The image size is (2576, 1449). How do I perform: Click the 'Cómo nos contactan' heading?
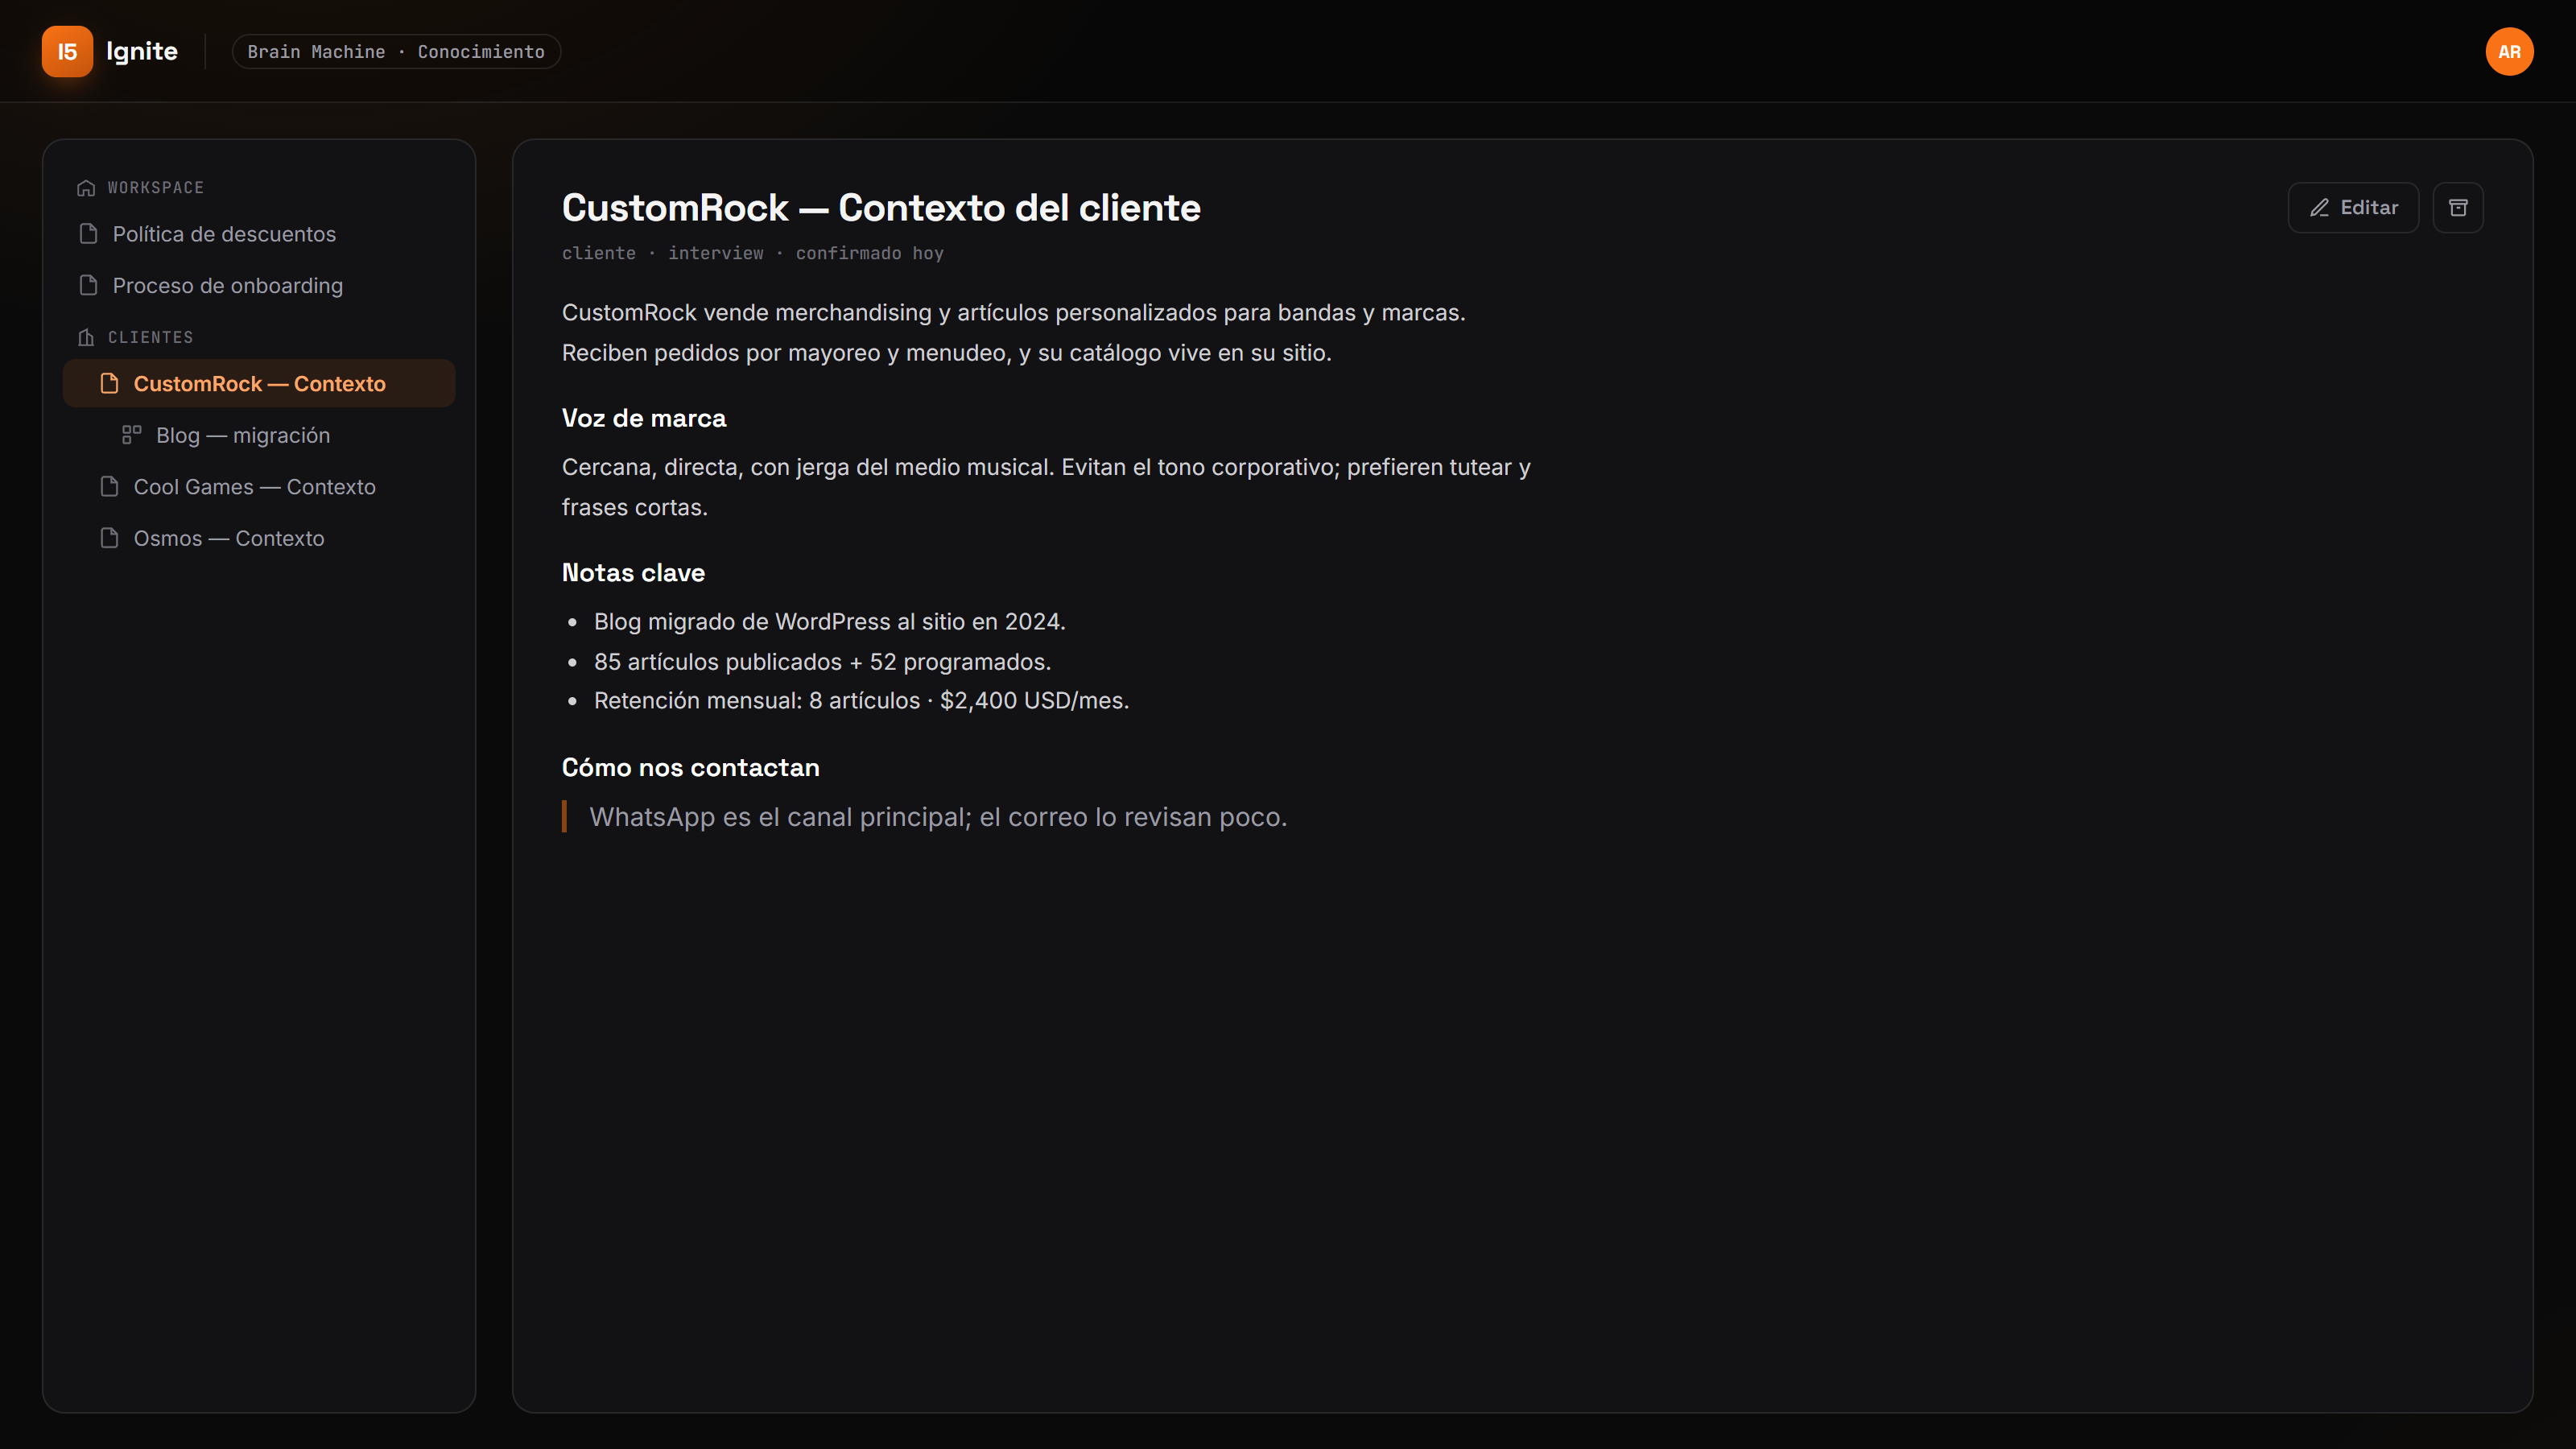click(x=690, y=767)
